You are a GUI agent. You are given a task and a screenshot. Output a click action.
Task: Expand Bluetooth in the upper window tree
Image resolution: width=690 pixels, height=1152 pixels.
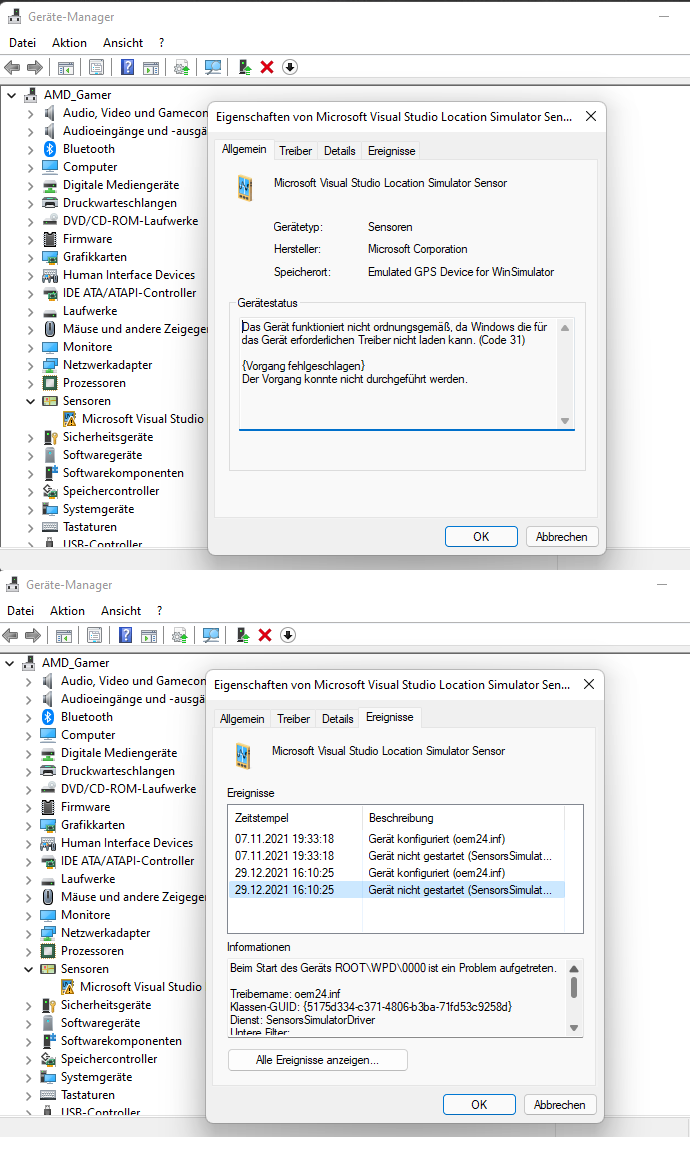(30, 149)
